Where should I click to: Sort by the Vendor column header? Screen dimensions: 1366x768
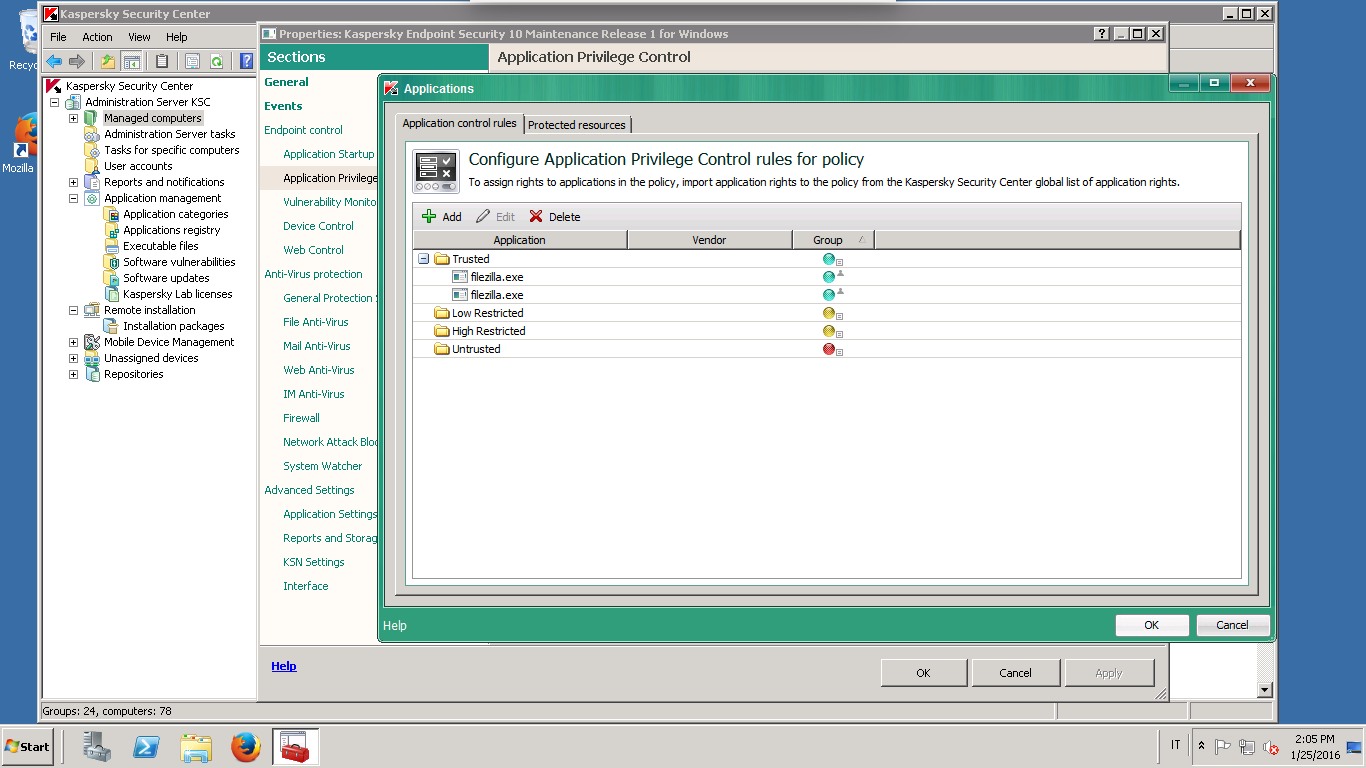click(x=710, y=240)
